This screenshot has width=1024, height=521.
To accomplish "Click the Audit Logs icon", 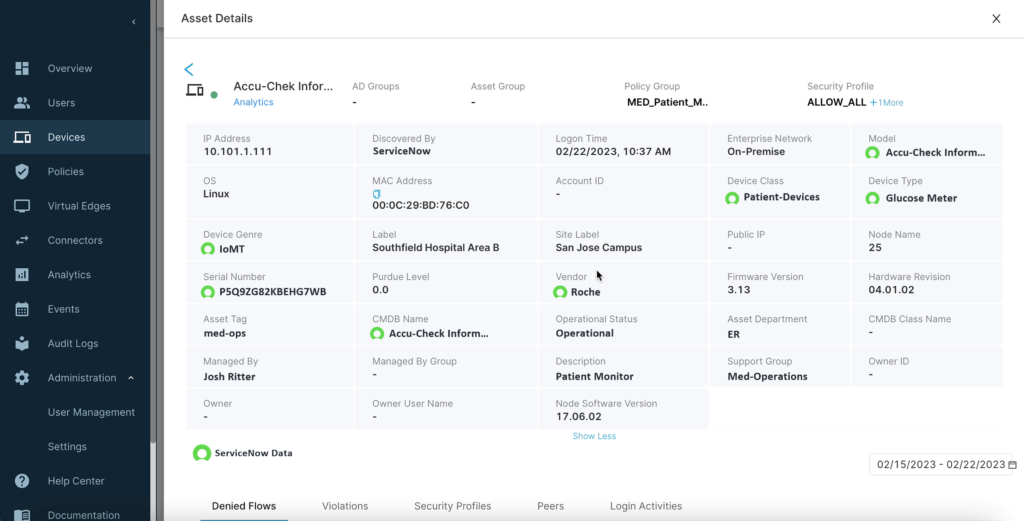I will click(x=22, y=344).
